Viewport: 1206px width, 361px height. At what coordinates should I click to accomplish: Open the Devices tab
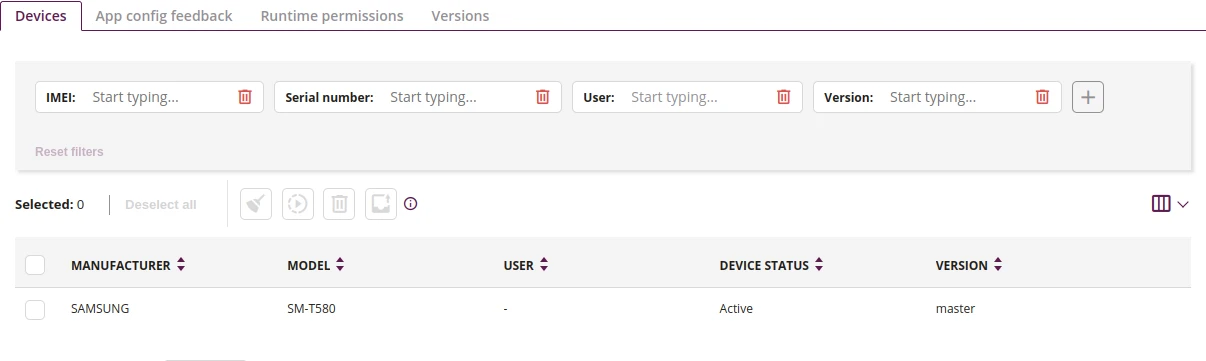coord(41,16)
